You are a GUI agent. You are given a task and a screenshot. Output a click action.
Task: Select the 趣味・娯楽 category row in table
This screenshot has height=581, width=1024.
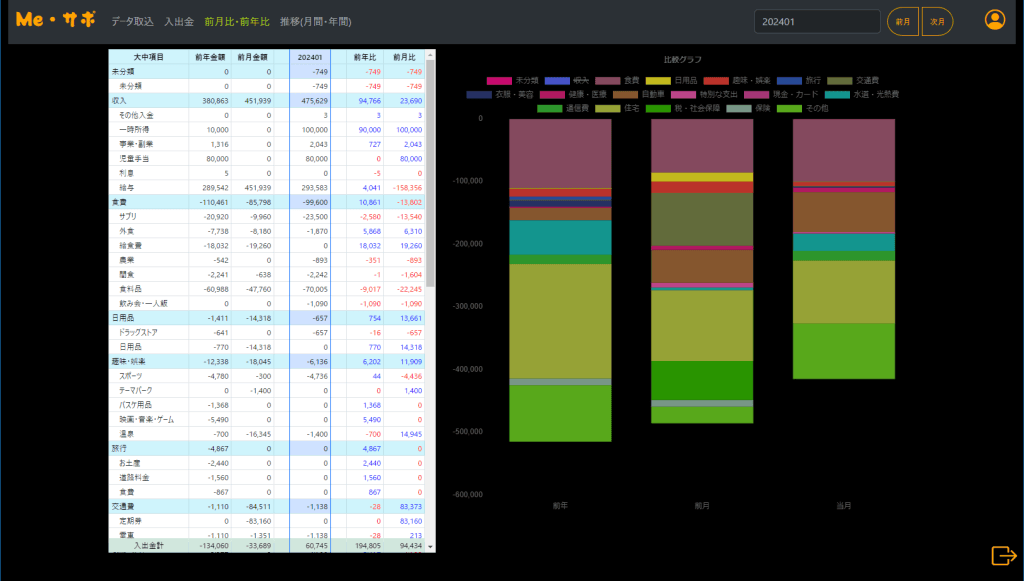click(130, 361)
